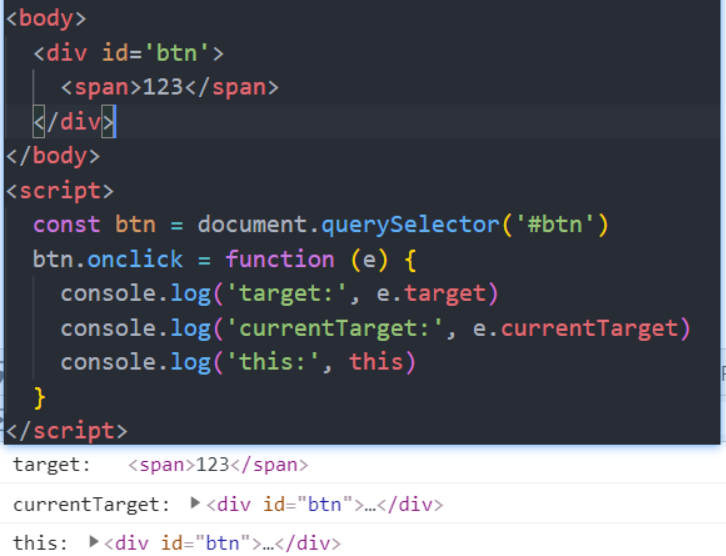This screenshot has height=556, width=726.
Task: Click the closing div tag in the code
Action: click(x=74, y=122)
